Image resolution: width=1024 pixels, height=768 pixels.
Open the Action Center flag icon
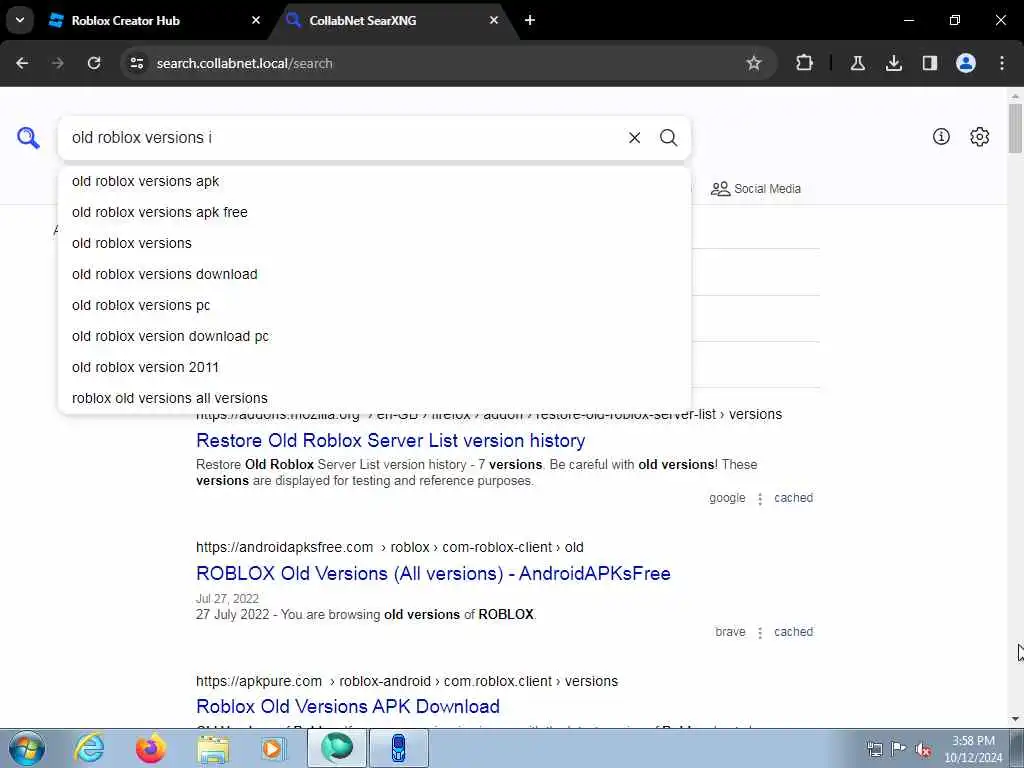click(x=899, y=748)
